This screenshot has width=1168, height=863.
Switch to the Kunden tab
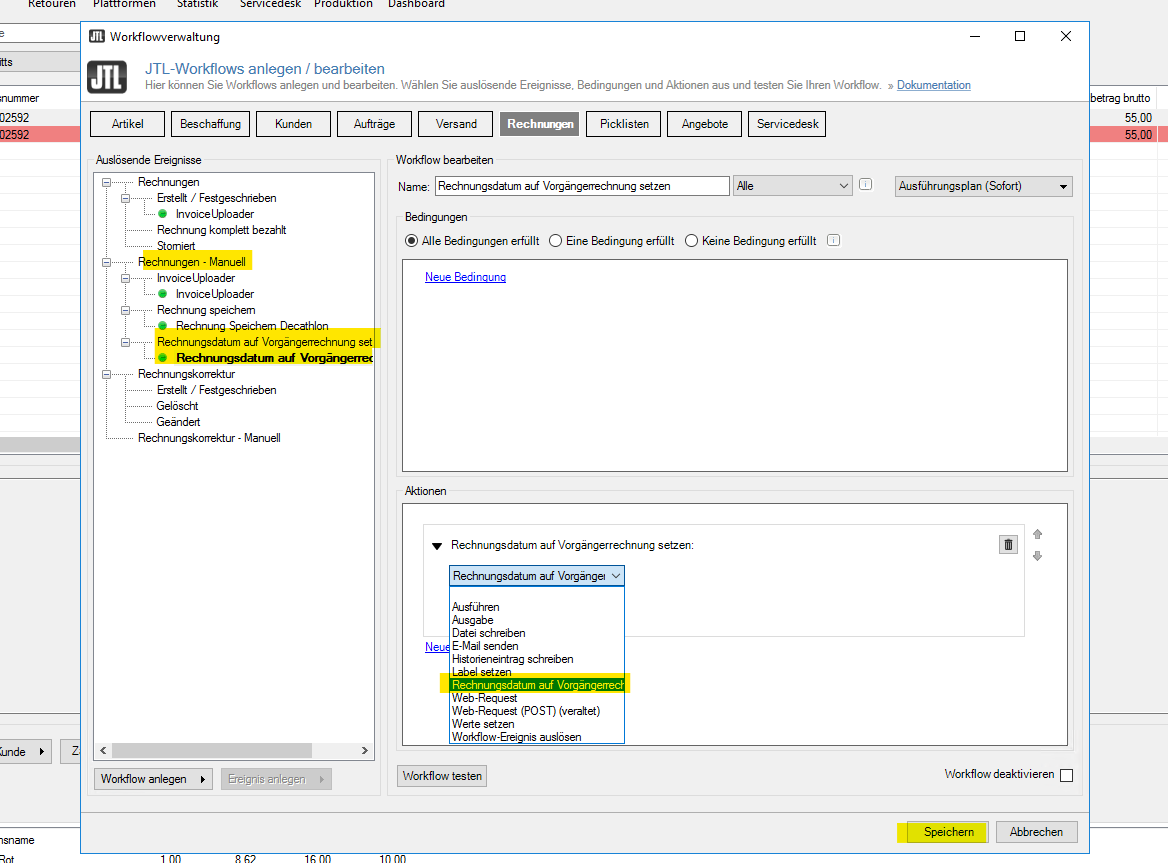[293, 124]
